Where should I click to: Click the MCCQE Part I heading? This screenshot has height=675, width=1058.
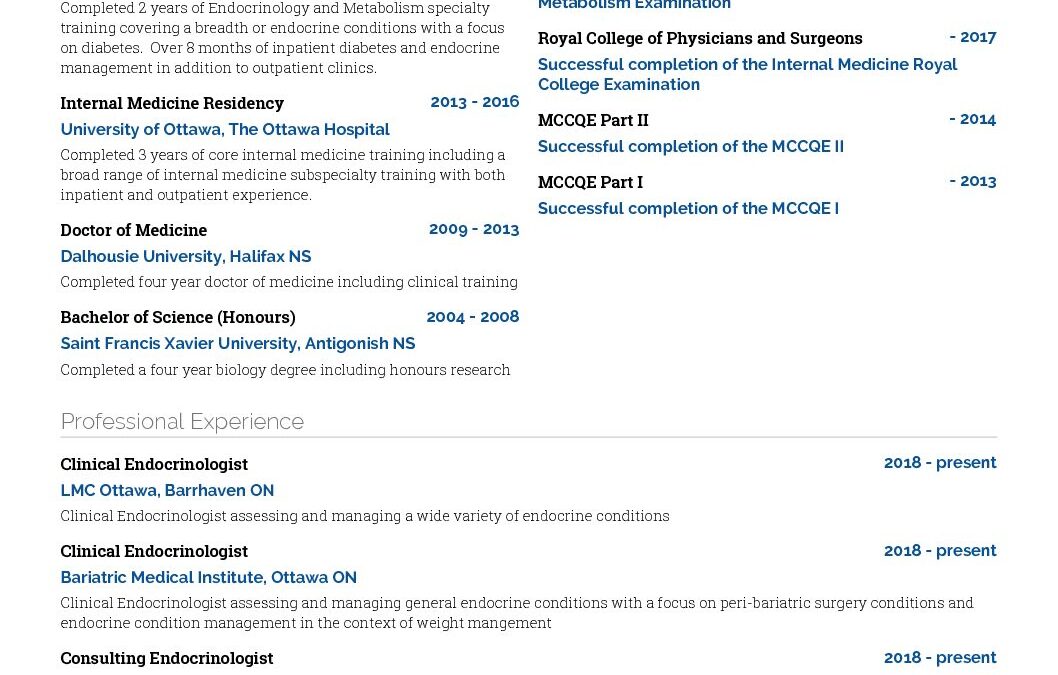point(590,182)
